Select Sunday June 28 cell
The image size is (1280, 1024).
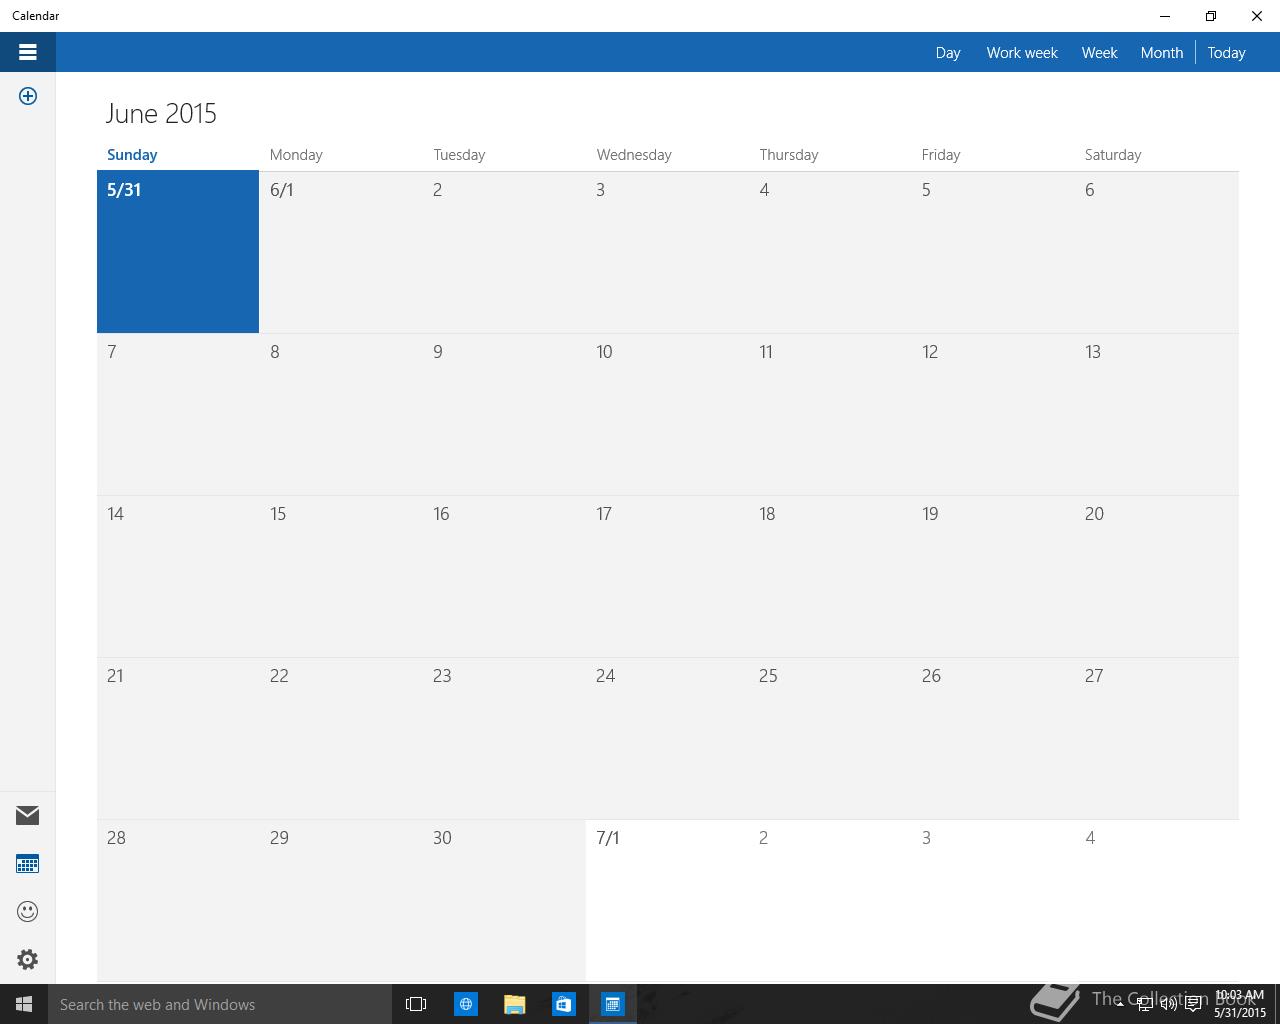(178, 901)
